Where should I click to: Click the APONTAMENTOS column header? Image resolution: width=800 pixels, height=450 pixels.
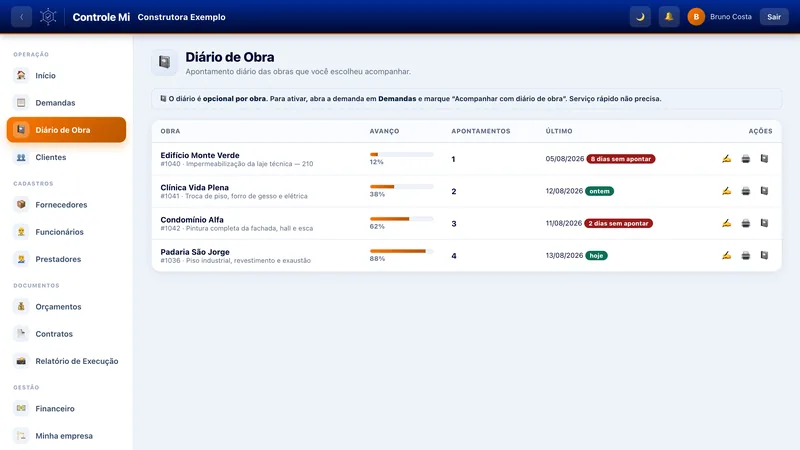pos(481,131)
